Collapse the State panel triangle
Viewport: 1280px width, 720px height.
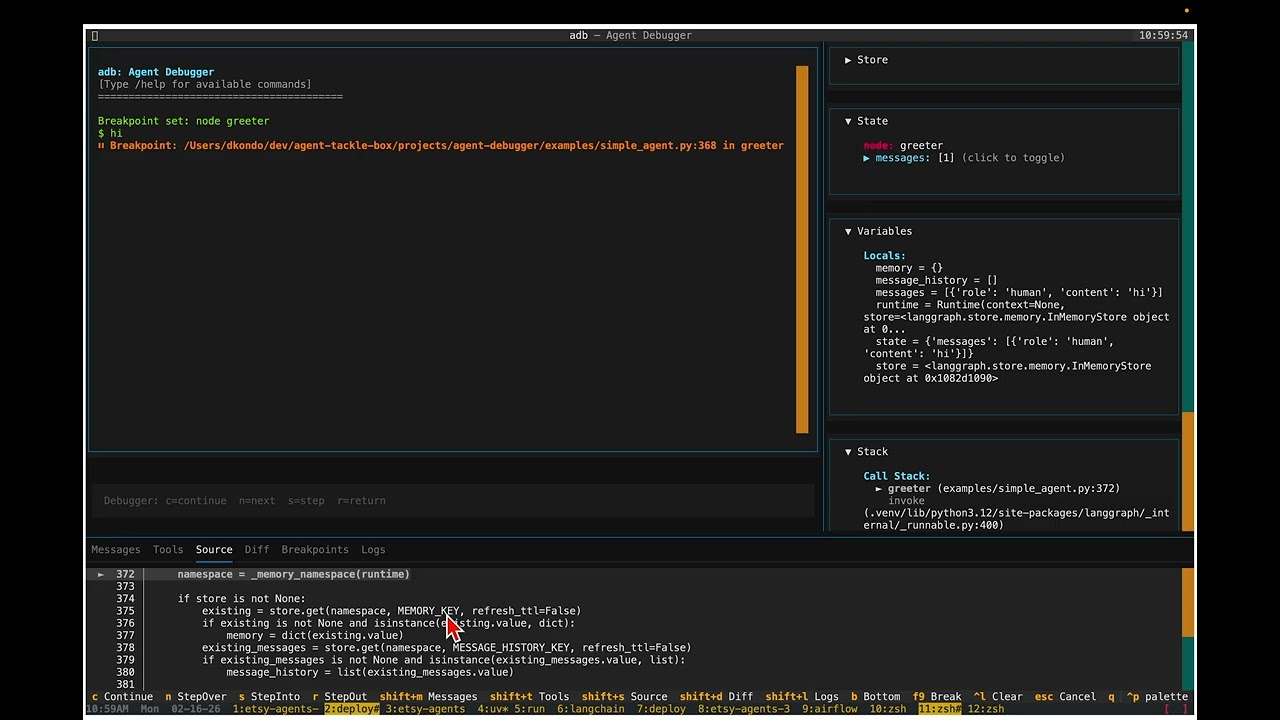(848, 121)
